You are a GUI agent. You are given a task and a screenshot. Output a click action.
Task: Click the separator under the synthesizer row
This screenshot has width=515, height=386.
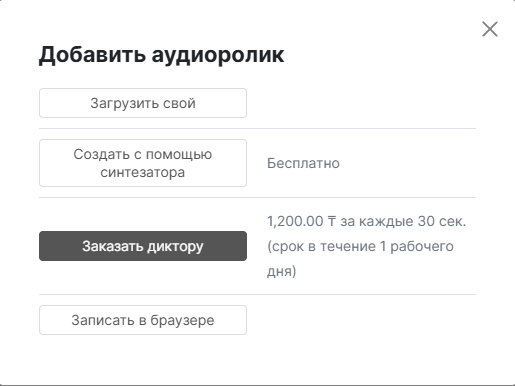(x=257, y=197)
